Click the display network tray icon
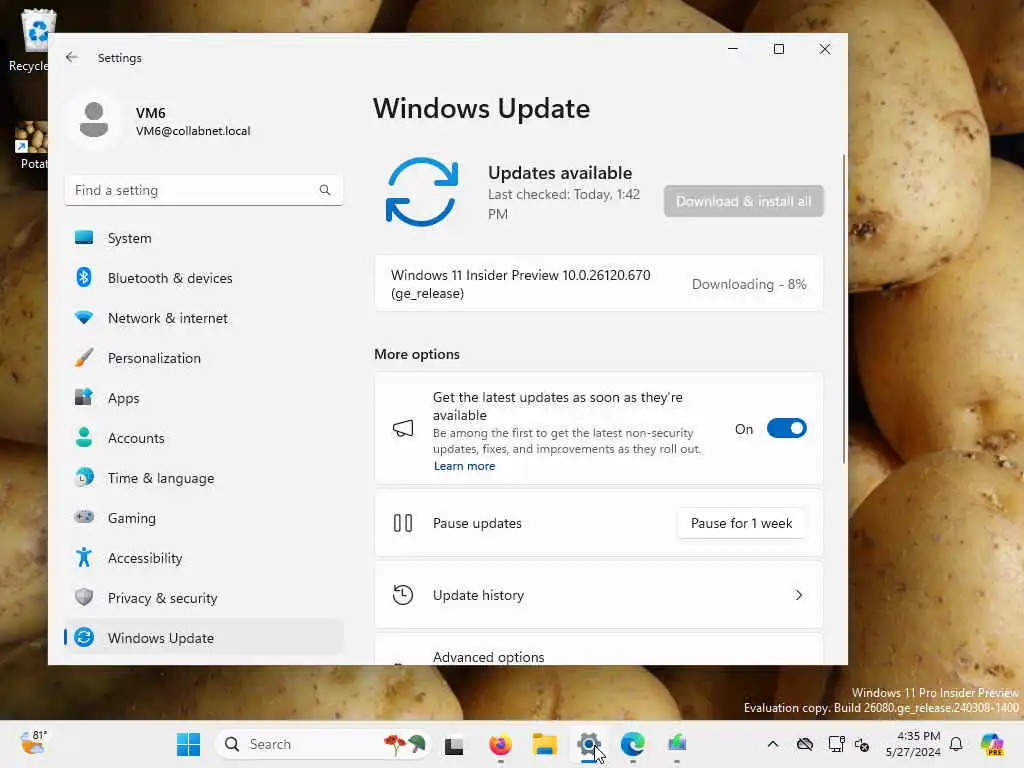Image resolution: width=1024 pixels, height=768 pixels. [836, 744]
